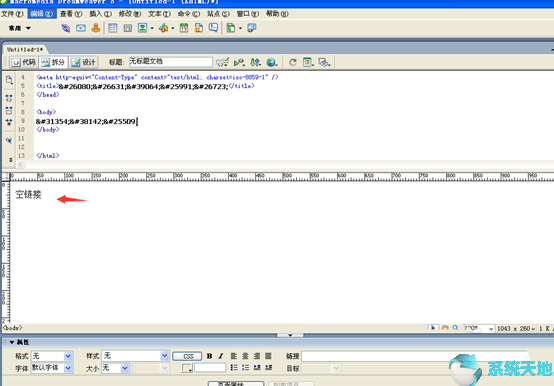Insert a Comment icon

(x=213, y=28)
